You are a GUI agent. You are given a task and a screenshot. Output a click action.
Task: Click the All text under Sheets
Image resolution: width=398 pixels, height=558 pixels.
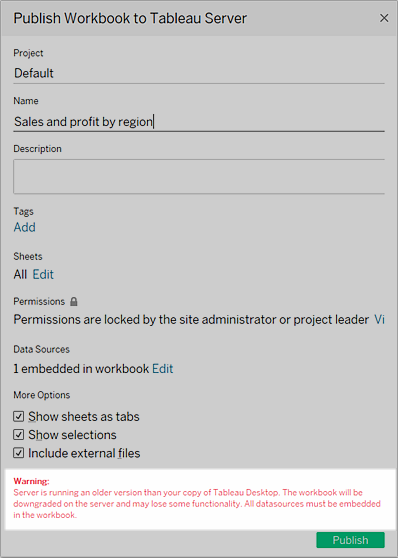pyautogui.click(x=20, y=274)
